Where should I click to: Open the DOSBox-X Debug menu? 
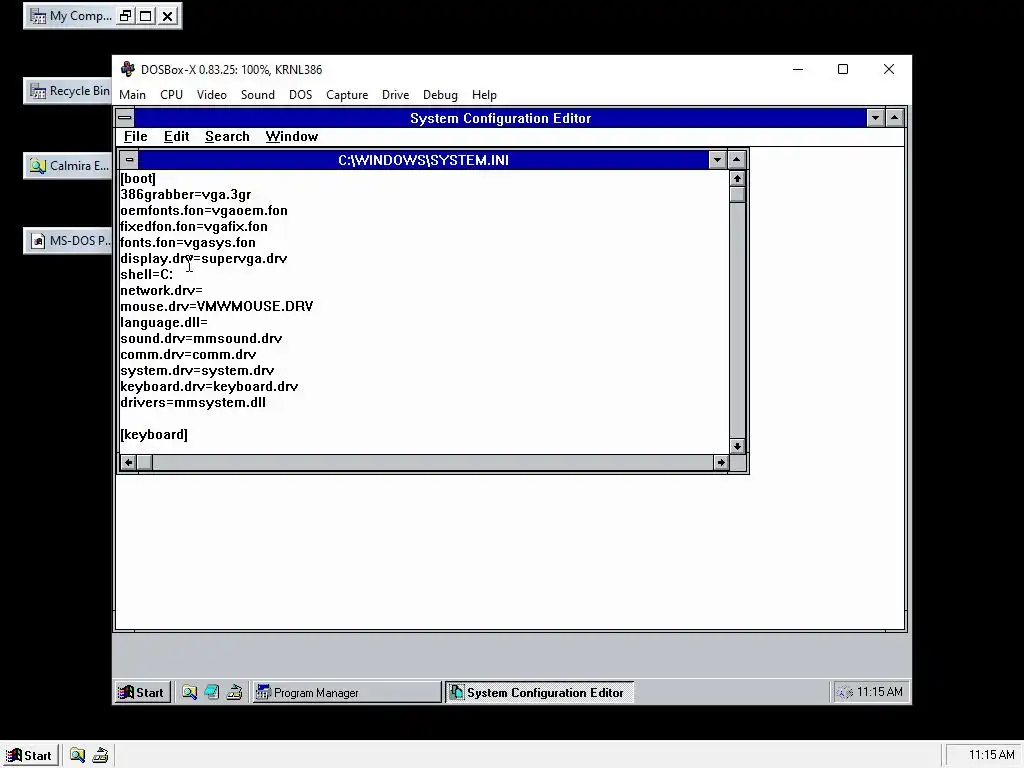click(440, 95)
